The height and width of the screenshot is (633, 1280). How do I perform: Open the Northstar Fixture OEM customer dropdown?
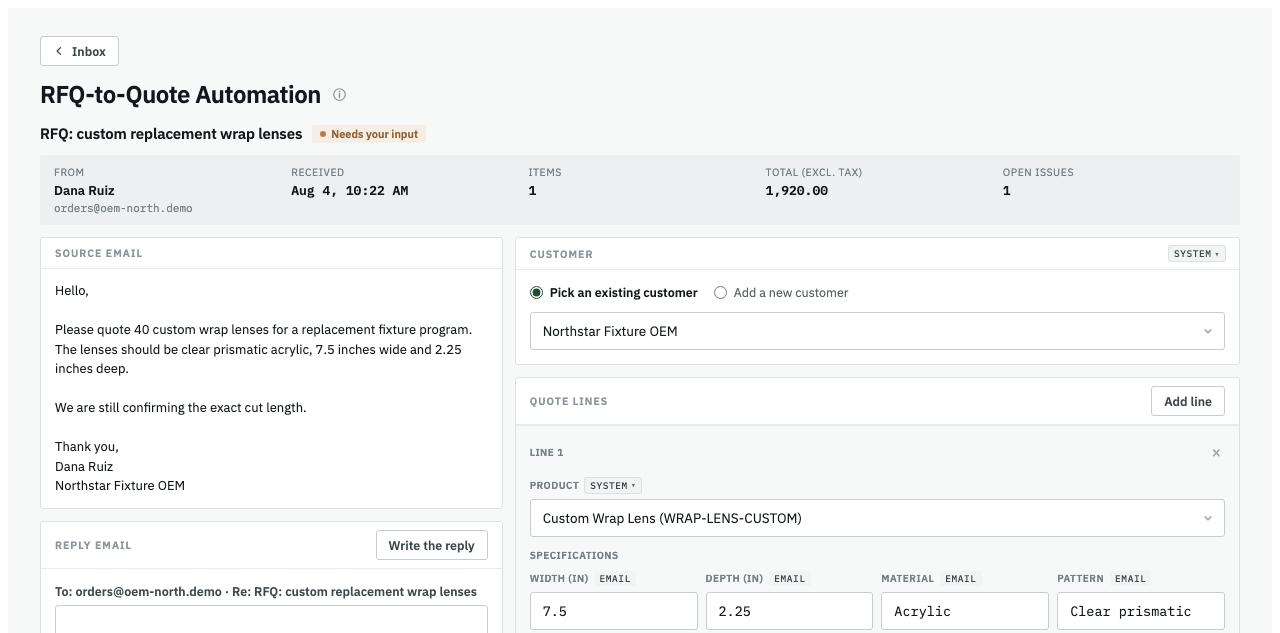tap(877, 331)
